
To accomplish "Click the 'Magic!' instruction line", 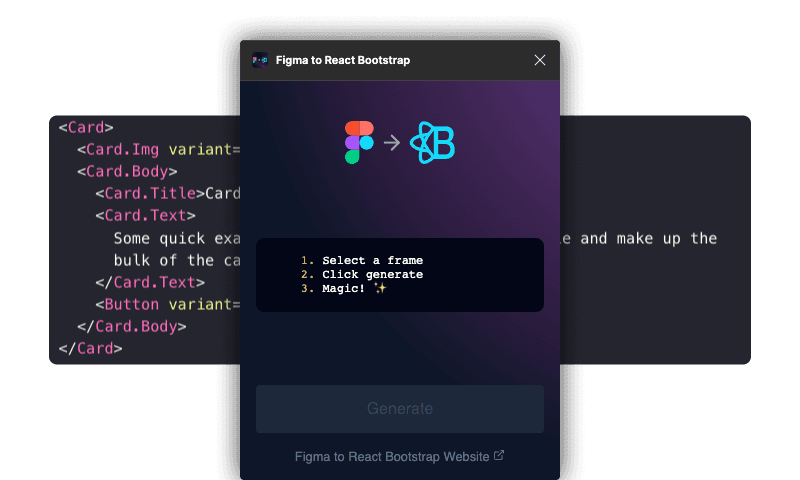I will (x=343, y=289).
